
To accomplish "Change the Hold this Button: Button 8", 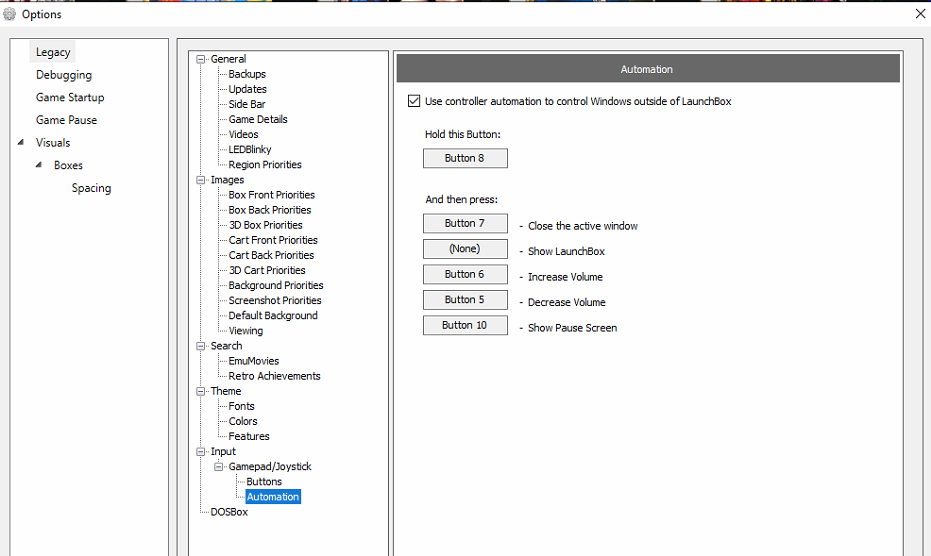I will [465, 158].
